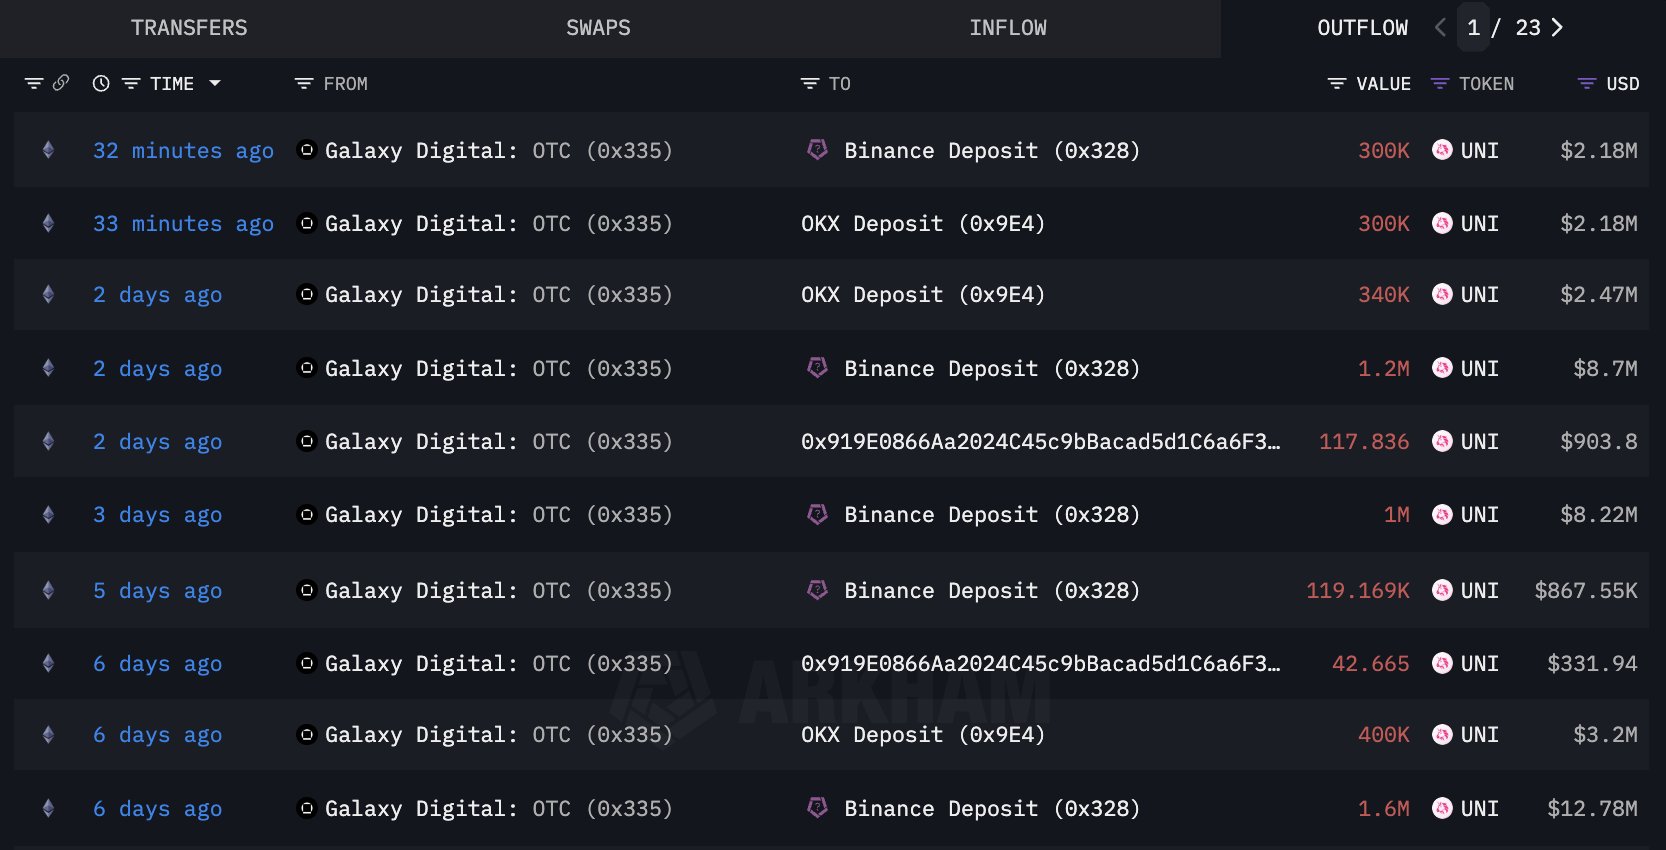Click the current page number field
Viewport: 1666px width, 850px height.
(x=1473, y=28)
